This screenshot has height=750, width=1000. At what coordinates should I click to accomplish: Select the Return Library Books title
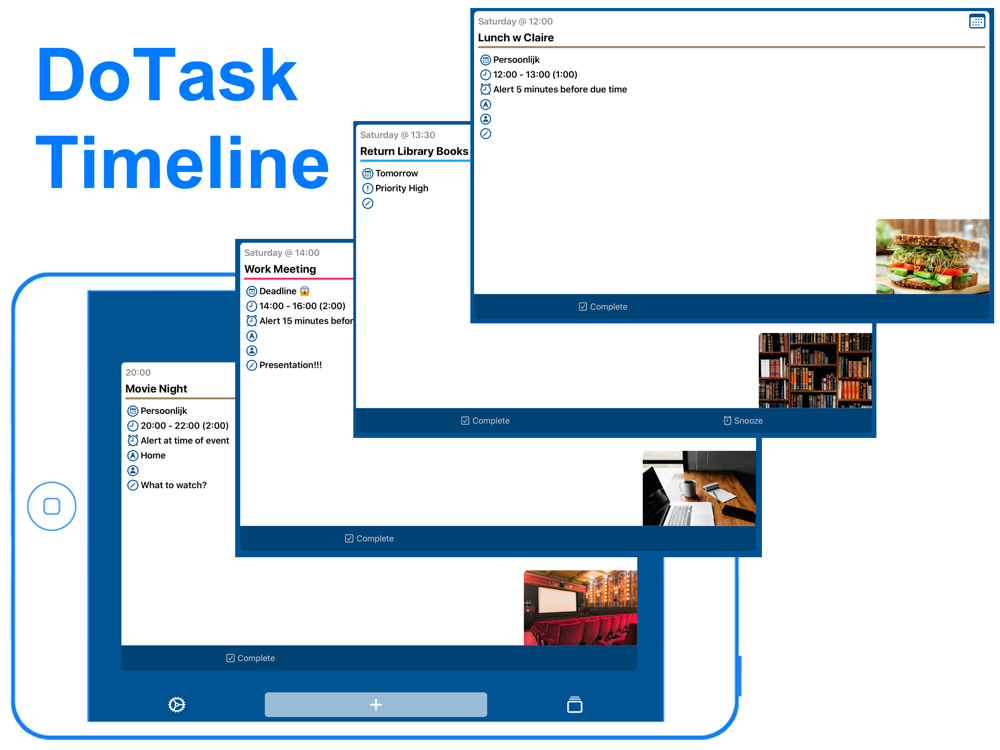coord(414,151)
